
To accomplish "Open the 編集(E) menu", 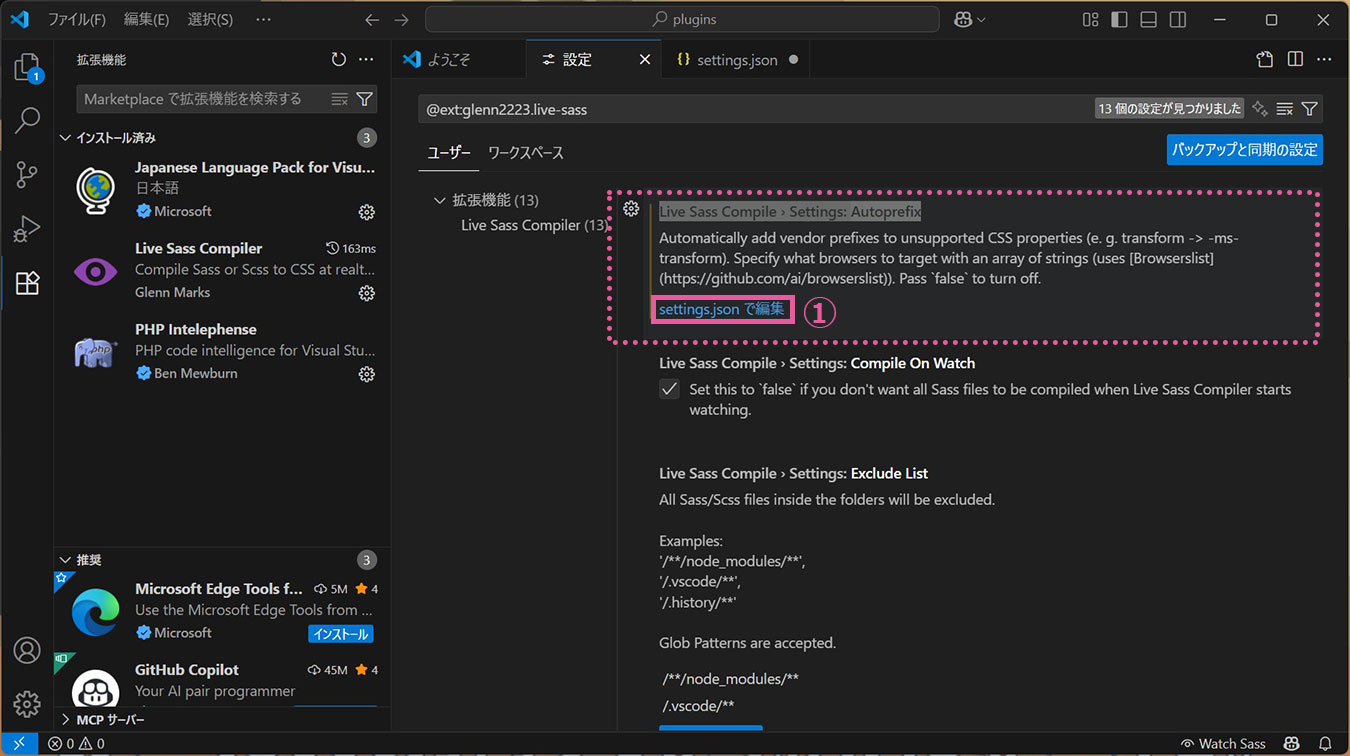I will click(x=146, y=20).
